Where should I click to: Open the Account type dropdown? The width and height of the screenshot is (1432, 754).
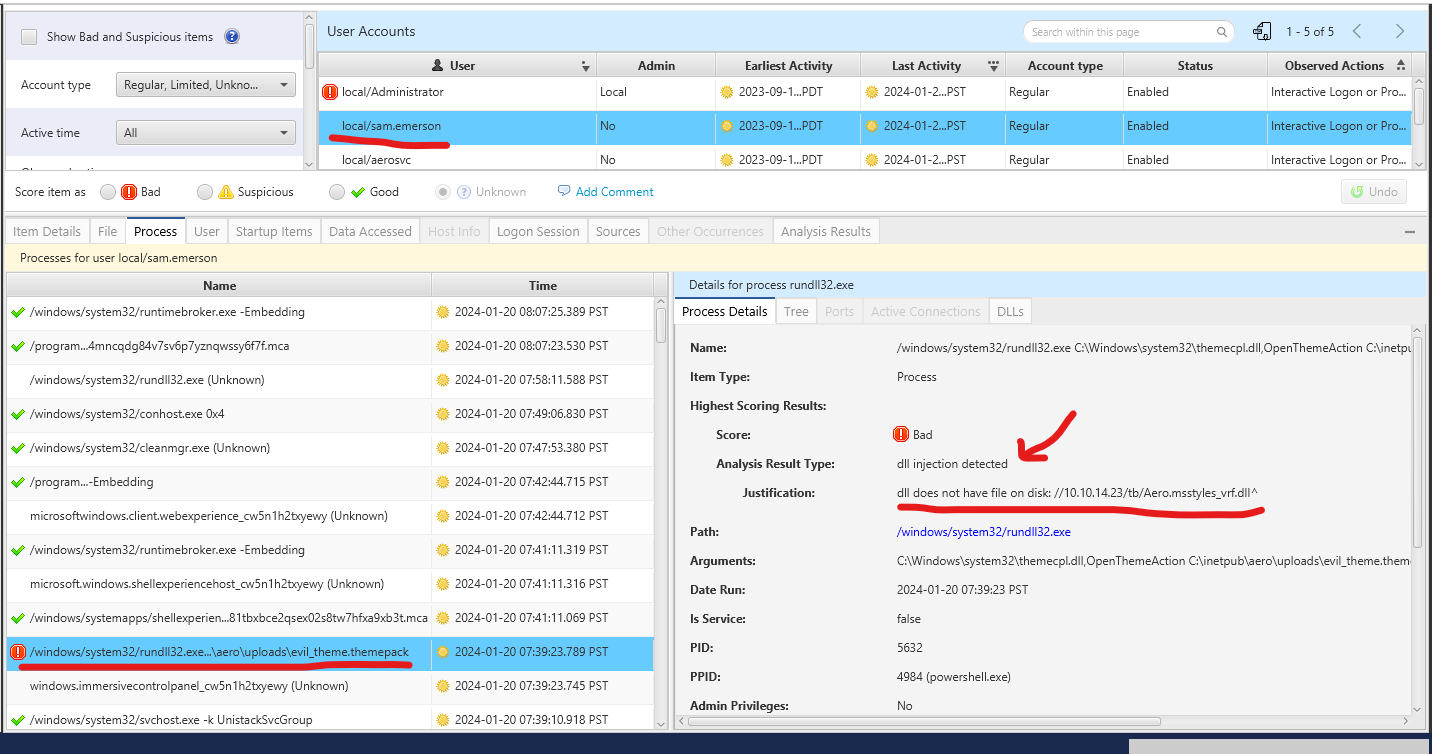tap(206, 85)
